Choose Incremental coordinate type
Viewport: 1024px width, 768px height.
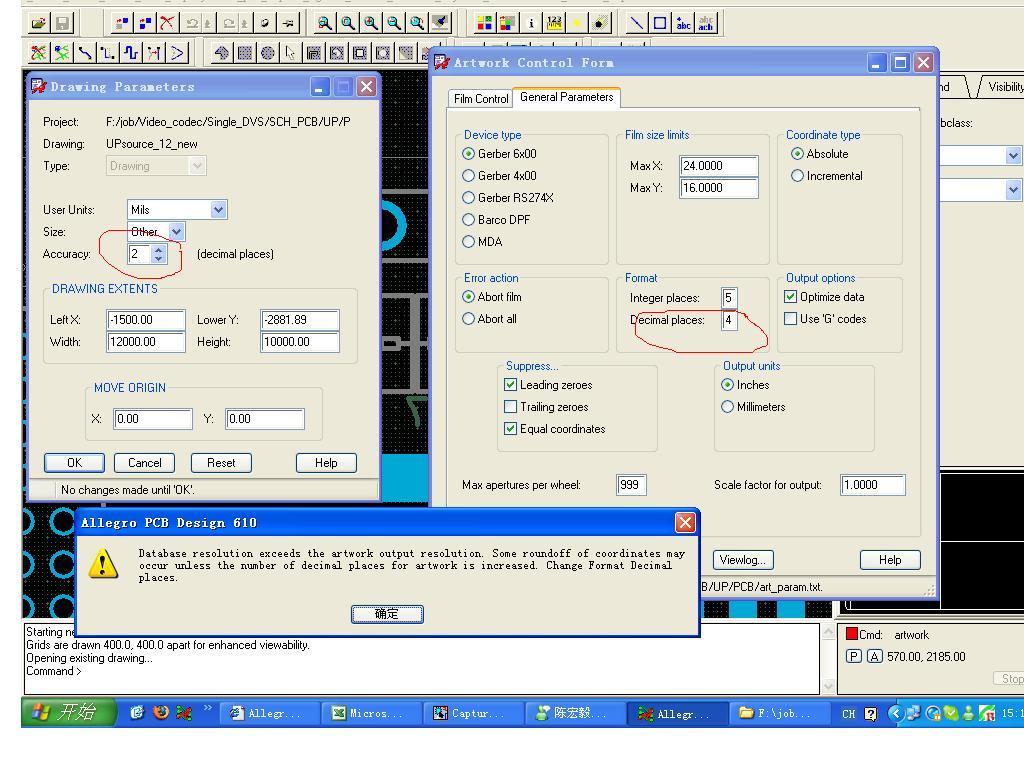827,176
